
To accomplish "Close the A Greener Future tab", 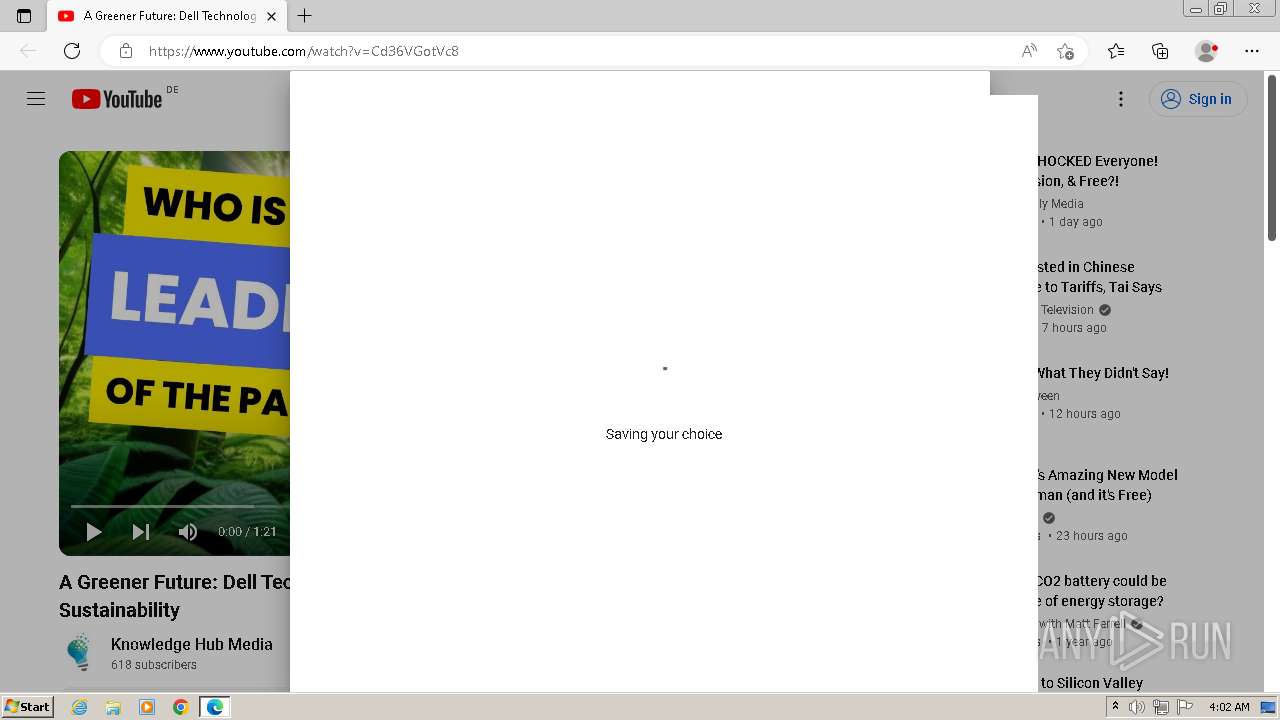I will (x=271, y=16).
